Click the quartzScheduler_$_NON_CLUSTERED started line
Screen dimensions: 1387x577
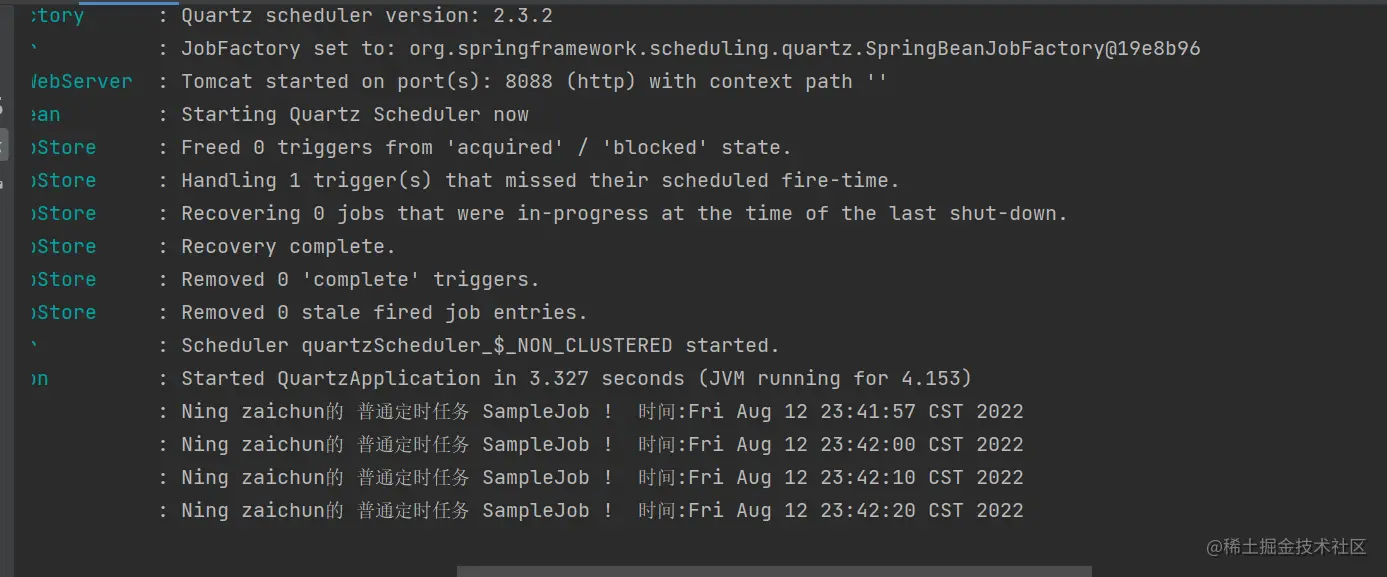480,346
